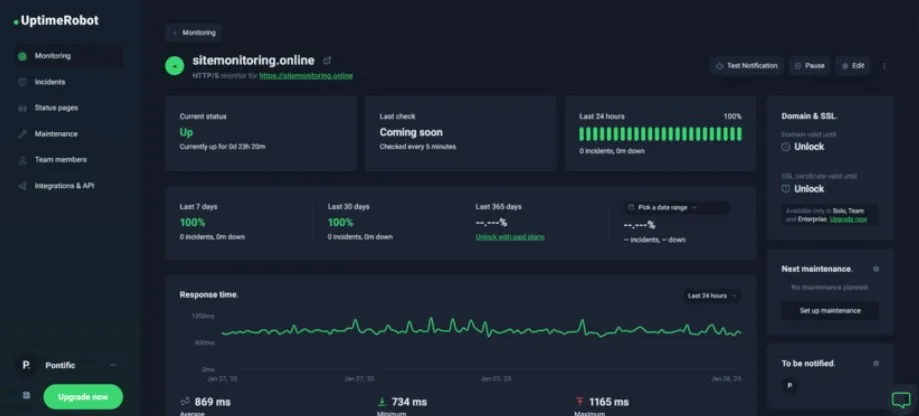The height and width of the screenshot is (416, 919).
Task: Click the Last 30 days 100% value
Action: 341,223
